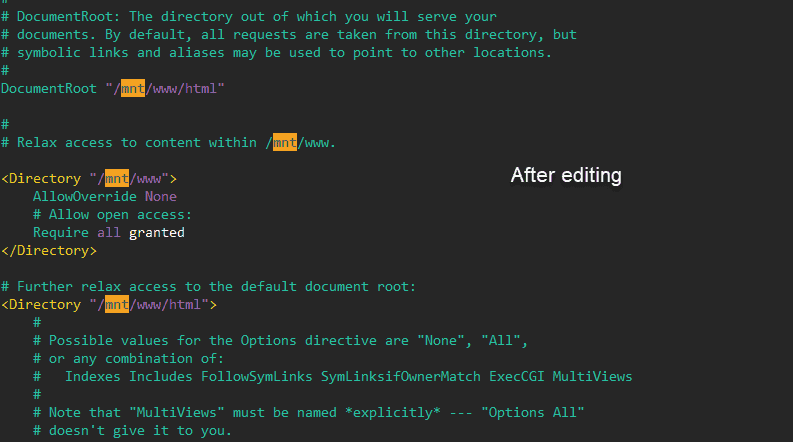Viewport: 793px width, 442px height.
Task: Click html in the second Directory tag path
Action: click(x=189, y=305)
